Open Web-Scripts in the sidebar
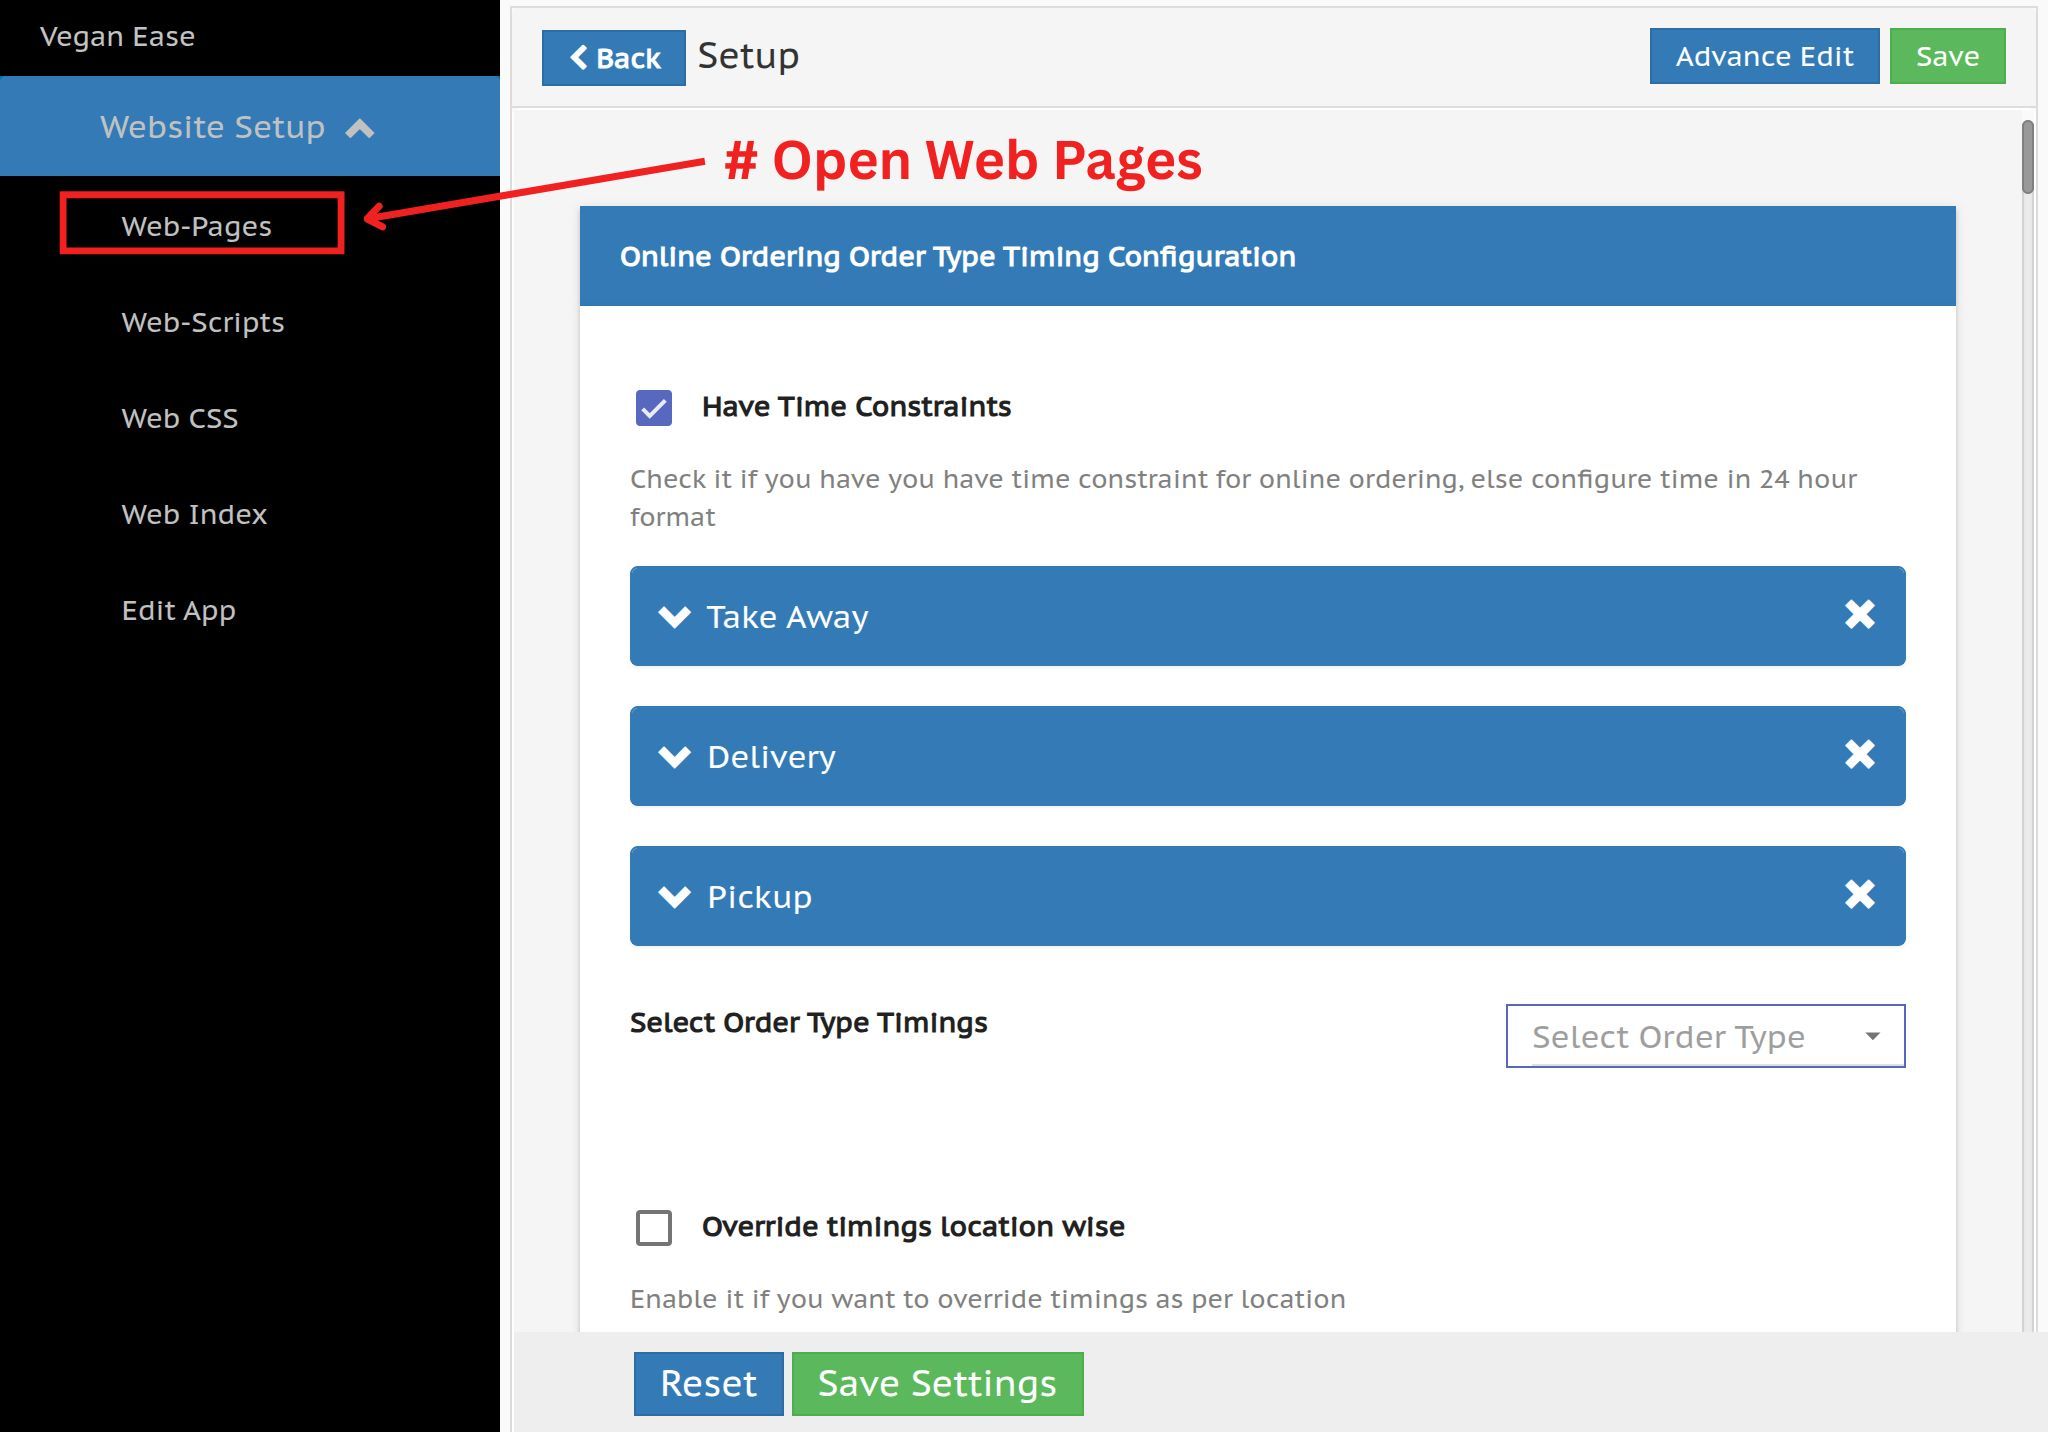The image size is (2048, 1432). [203, 322]
